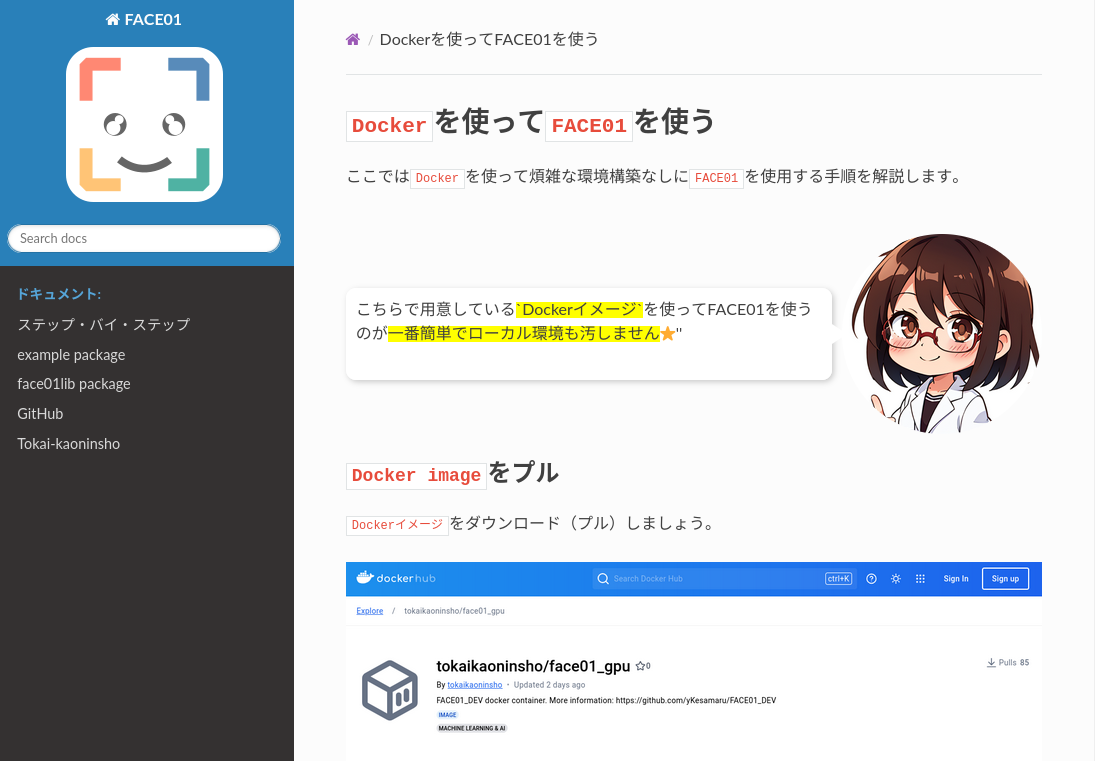The image size is (1095, 761).
Task: Click the tokaikaoninsho/face01_gpu repository title
Action: pyautogui.click(x=534, y=667)
